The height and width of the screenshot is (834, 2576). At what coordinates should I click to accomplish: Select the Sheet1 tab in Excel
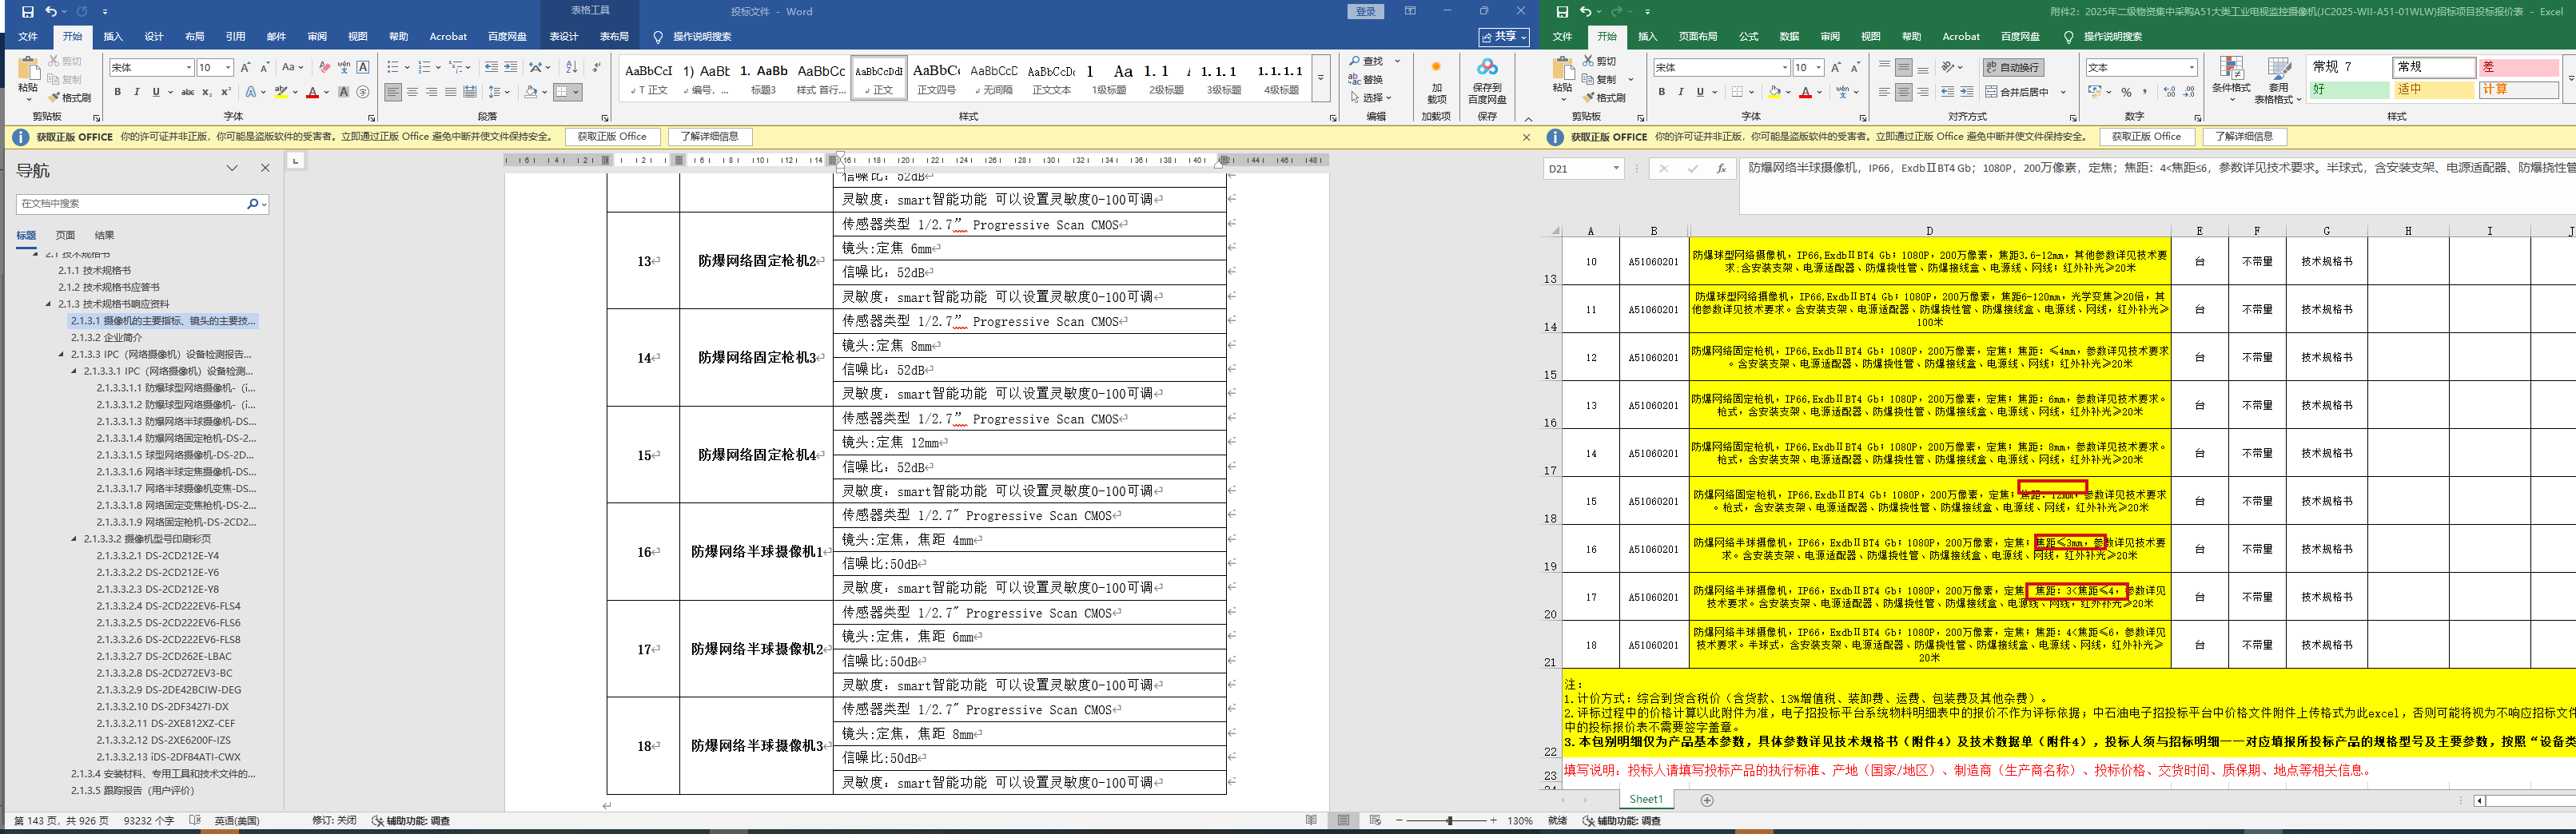(1646, 800)
